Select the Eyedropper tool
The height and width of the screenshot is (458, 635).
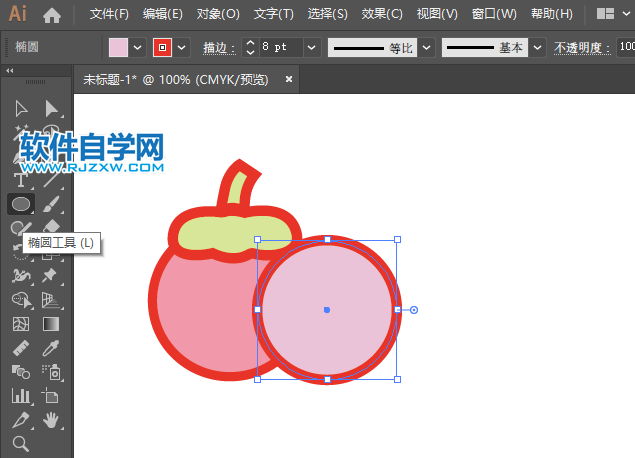point(51,348)
